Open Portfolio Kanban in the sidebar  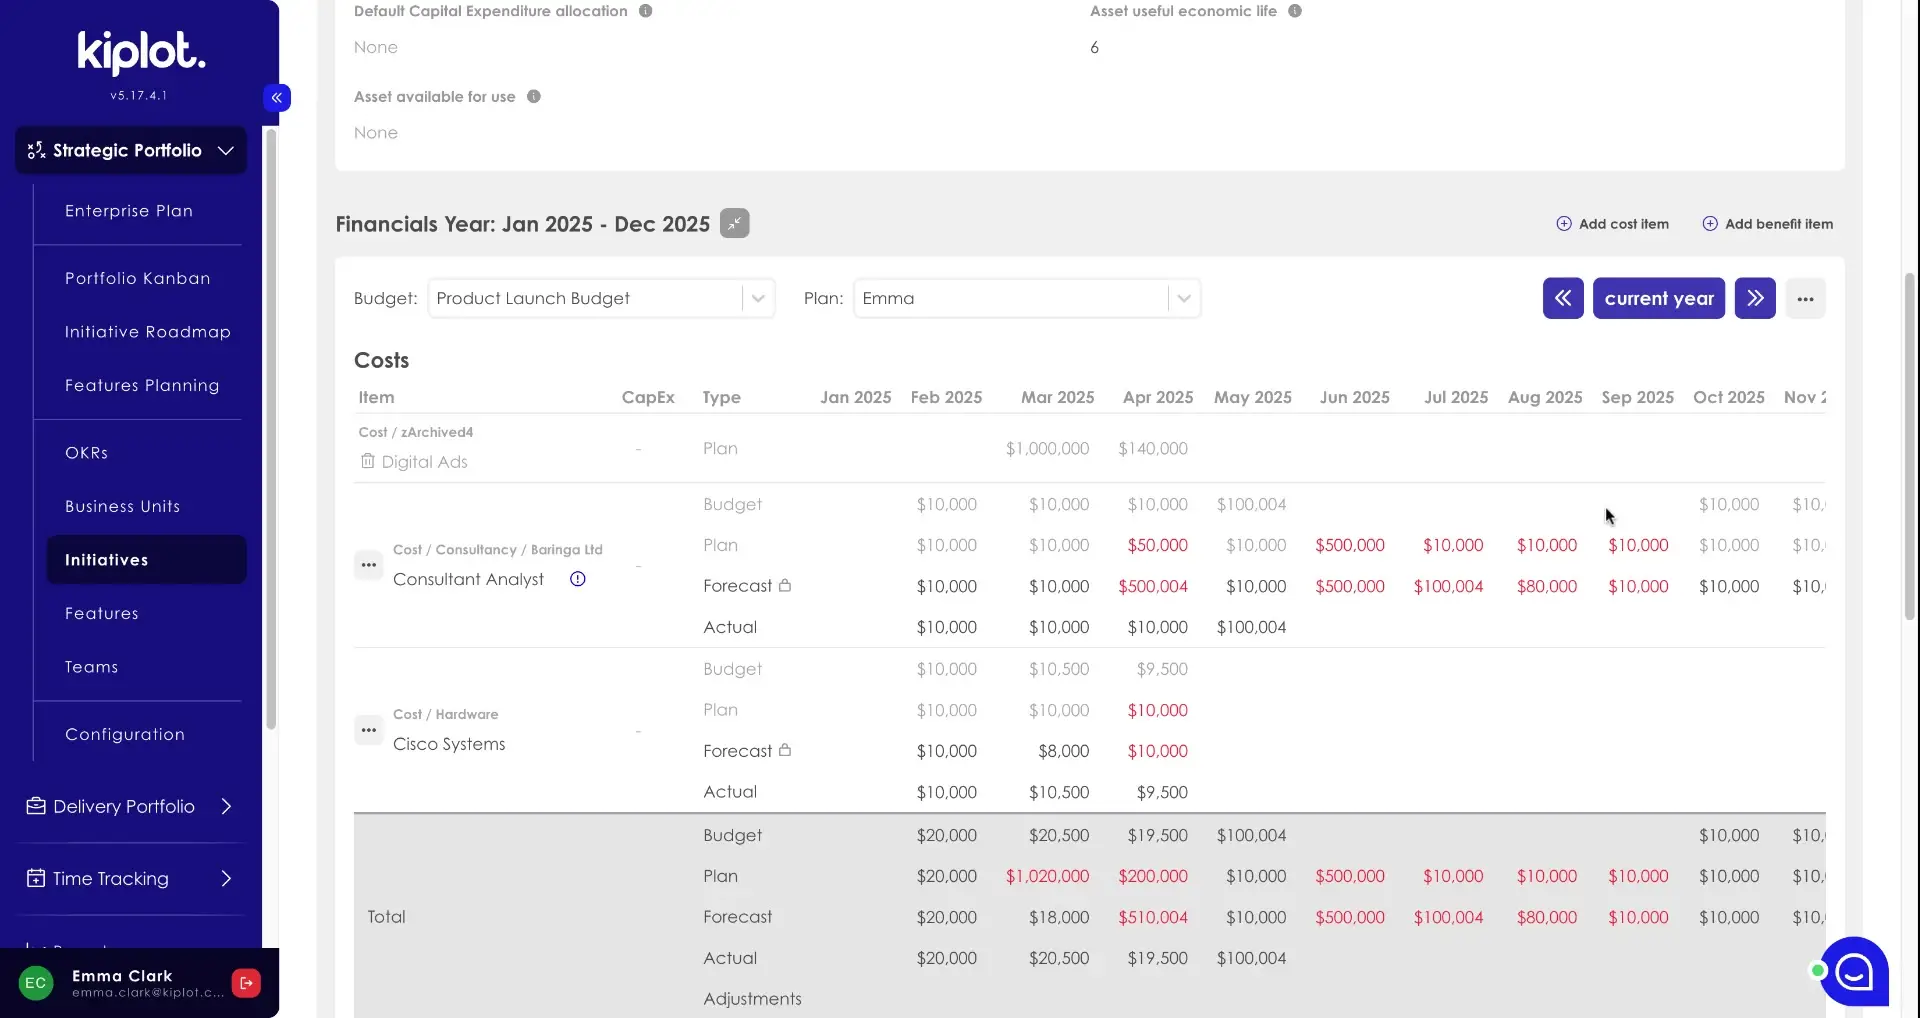(137, 278)
